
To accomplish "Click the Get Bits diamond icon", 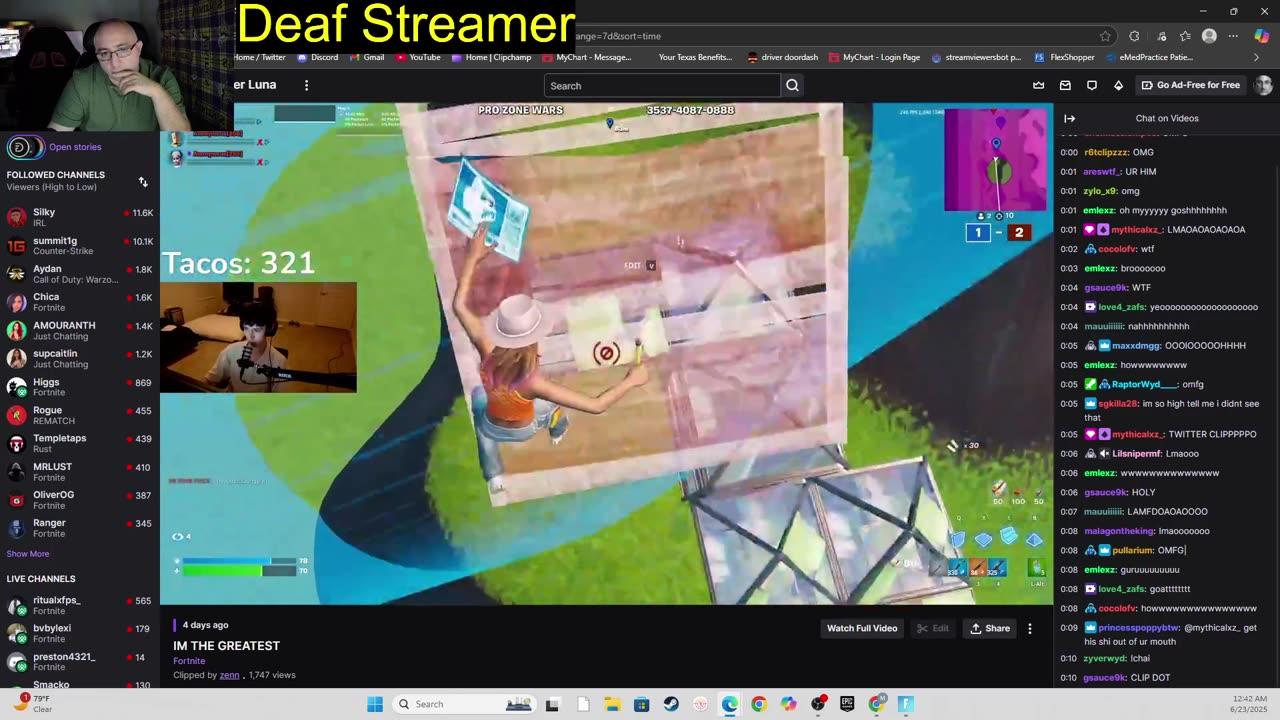I will coord(1118,85).
